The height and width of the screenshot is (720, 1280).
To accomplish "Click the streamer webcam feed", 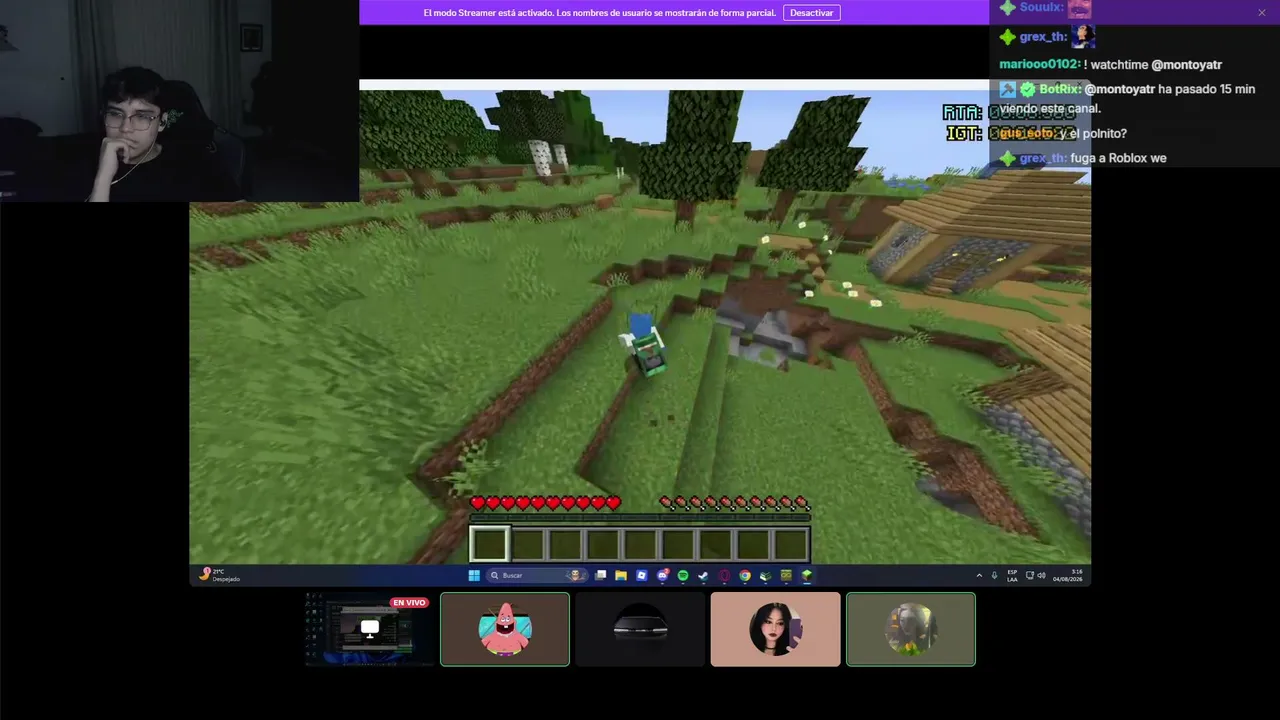I will (x=180, y=100).
